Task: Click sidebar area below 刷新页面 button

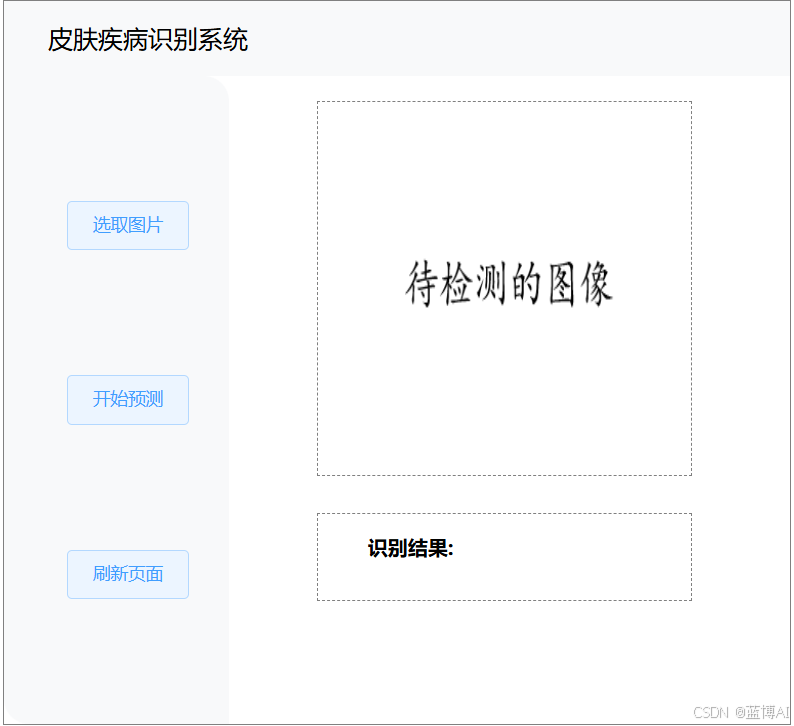Action: coord(128,660)
